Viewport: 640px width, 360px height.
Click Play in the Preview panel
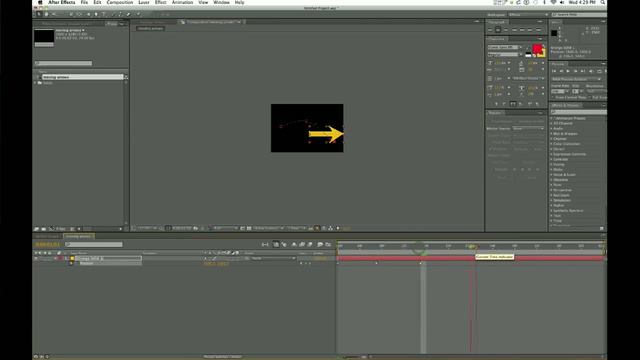pyautogui.click(x=568, y=71)
